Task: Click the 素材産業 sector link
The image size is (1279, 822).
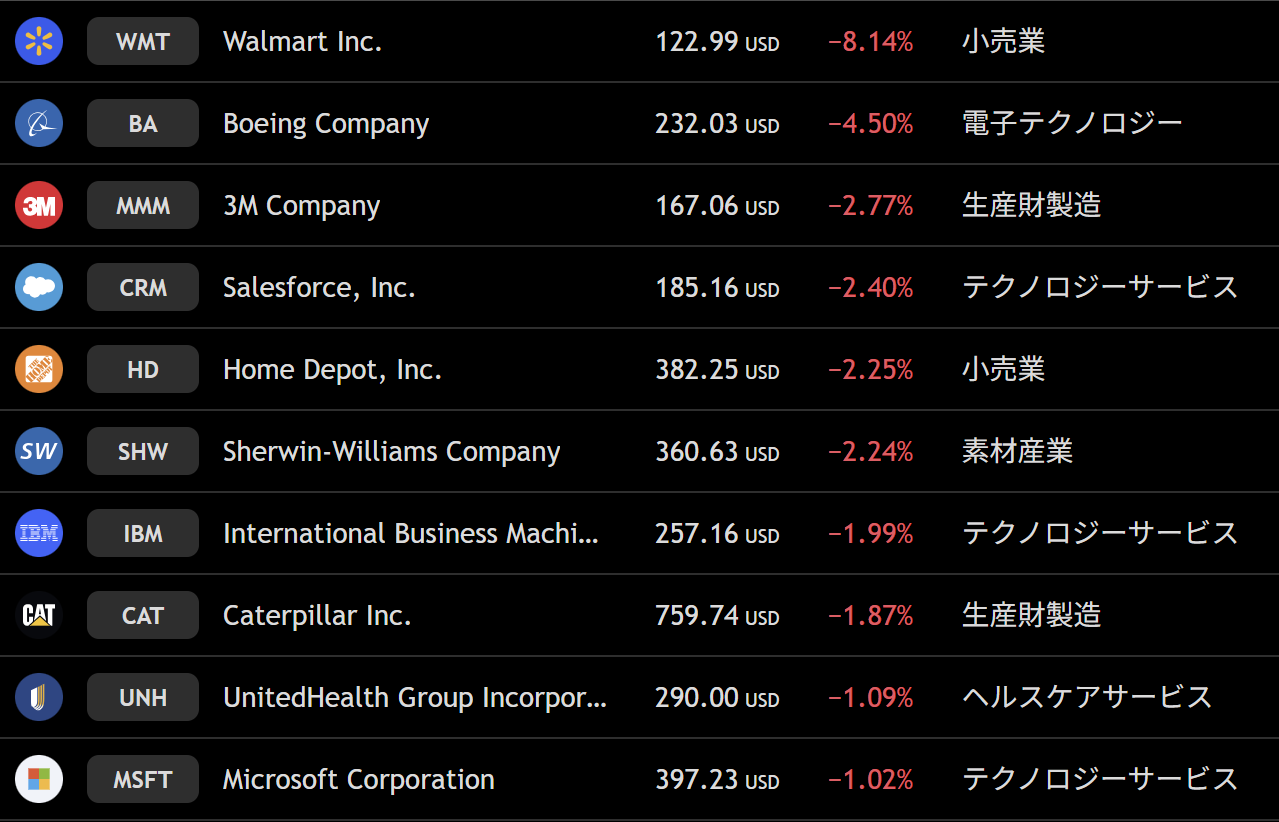Action: coord(1017,452)
